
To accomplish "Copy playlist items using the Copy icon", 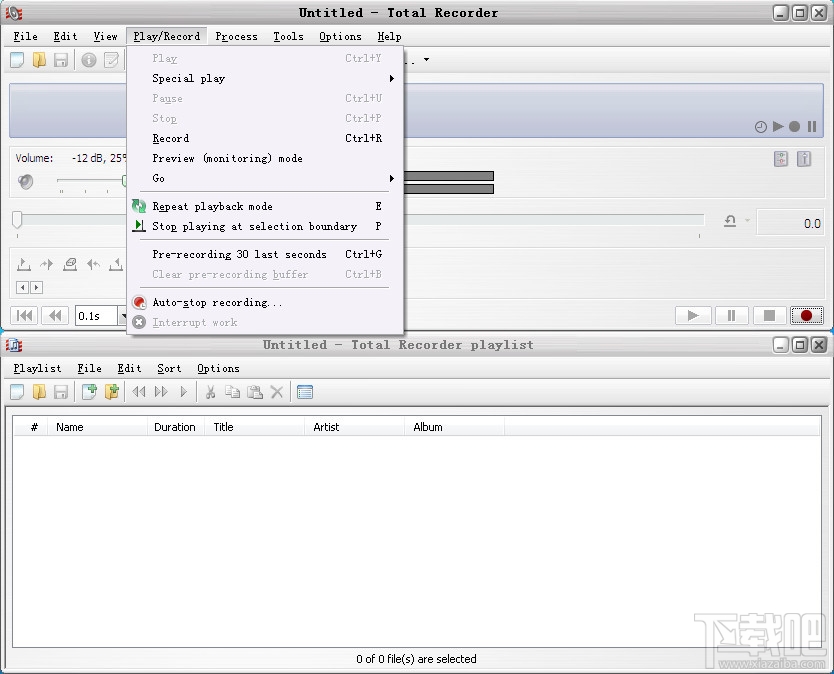I will tap(234, 391).
